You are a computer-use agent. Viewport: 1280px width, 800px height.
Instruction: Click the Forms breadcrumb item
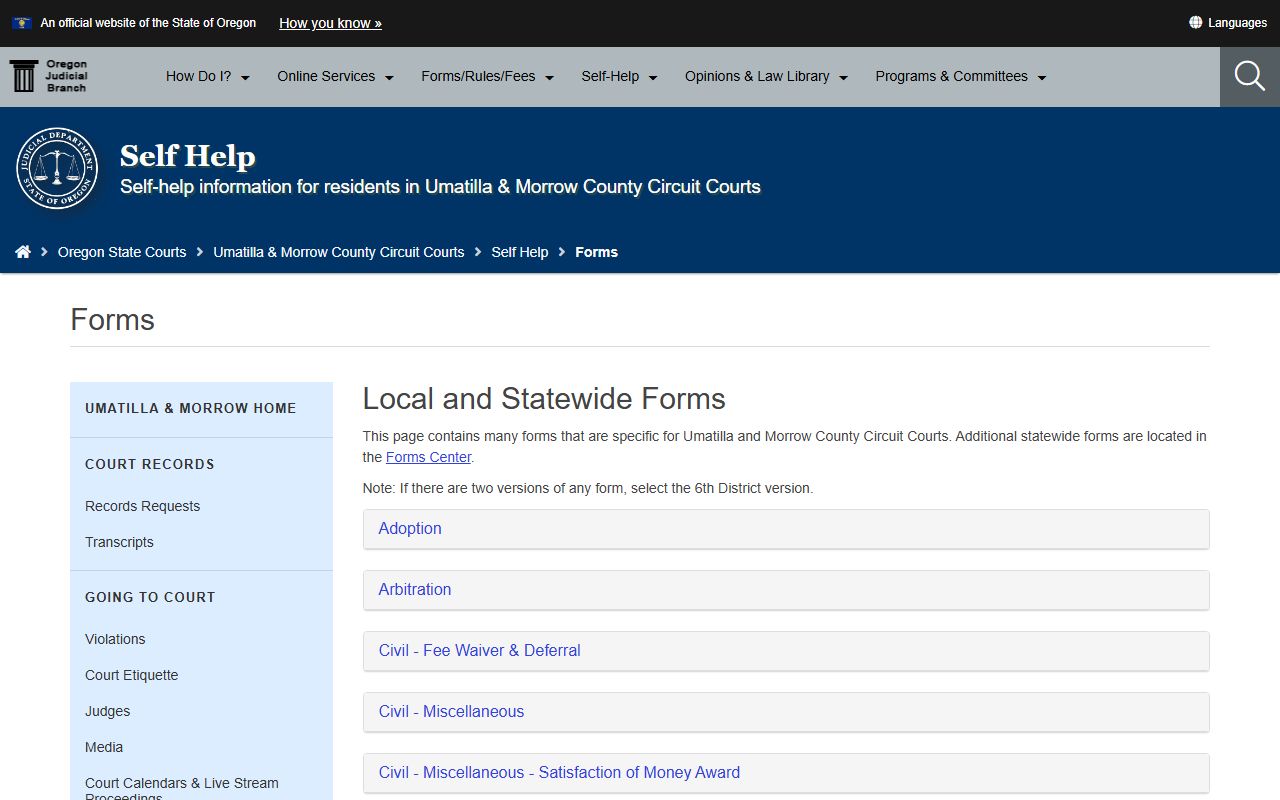(x=596, y=252)
